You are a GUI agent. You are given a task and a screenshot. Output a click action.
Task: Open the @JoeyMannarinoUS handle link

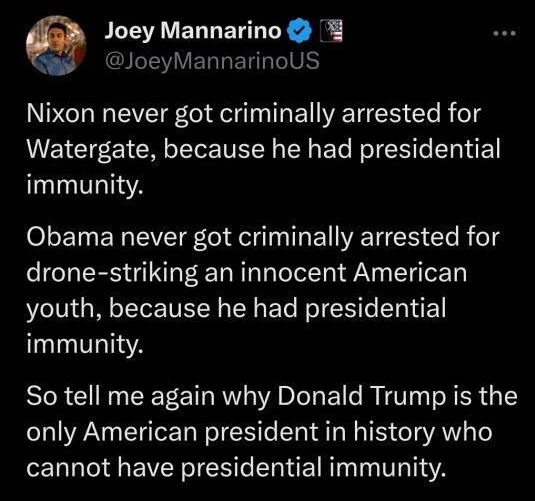[212, 61]
